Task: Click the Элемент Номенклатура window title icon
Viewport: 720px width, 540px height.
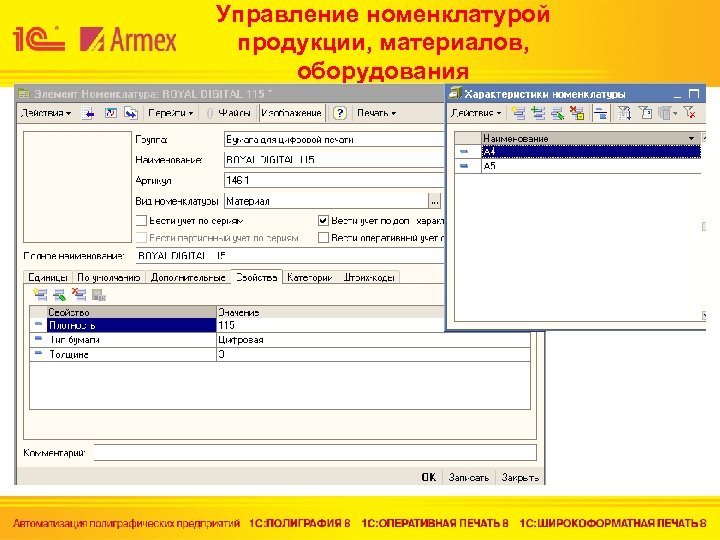Action: 24,94
